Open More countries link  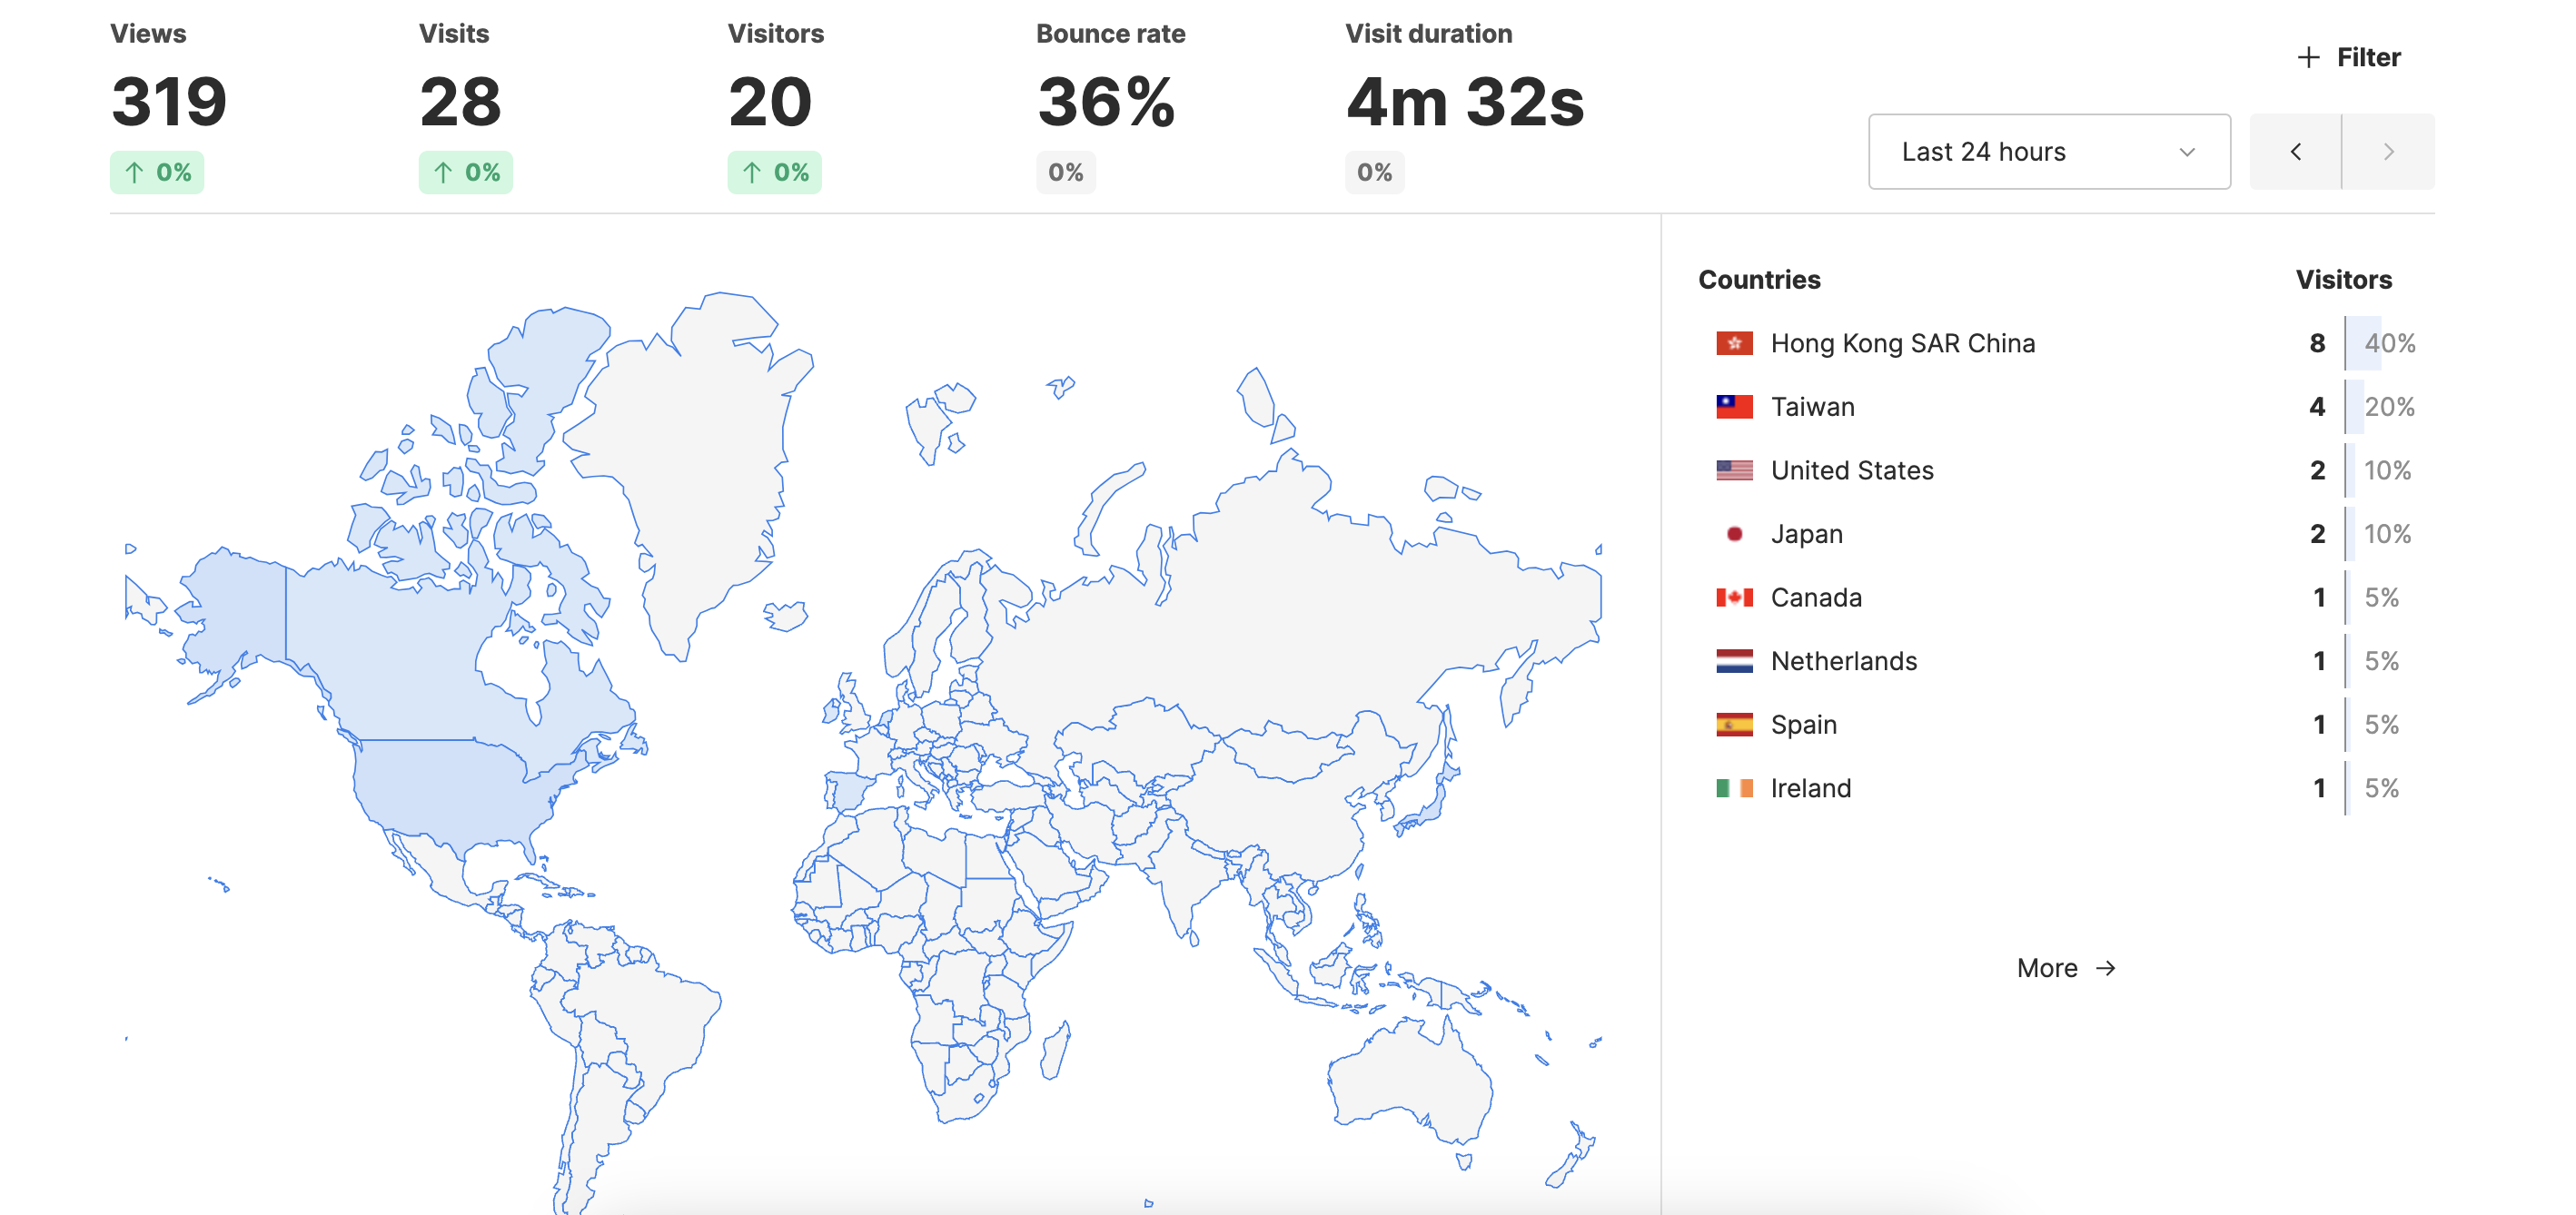(2065, 968)
